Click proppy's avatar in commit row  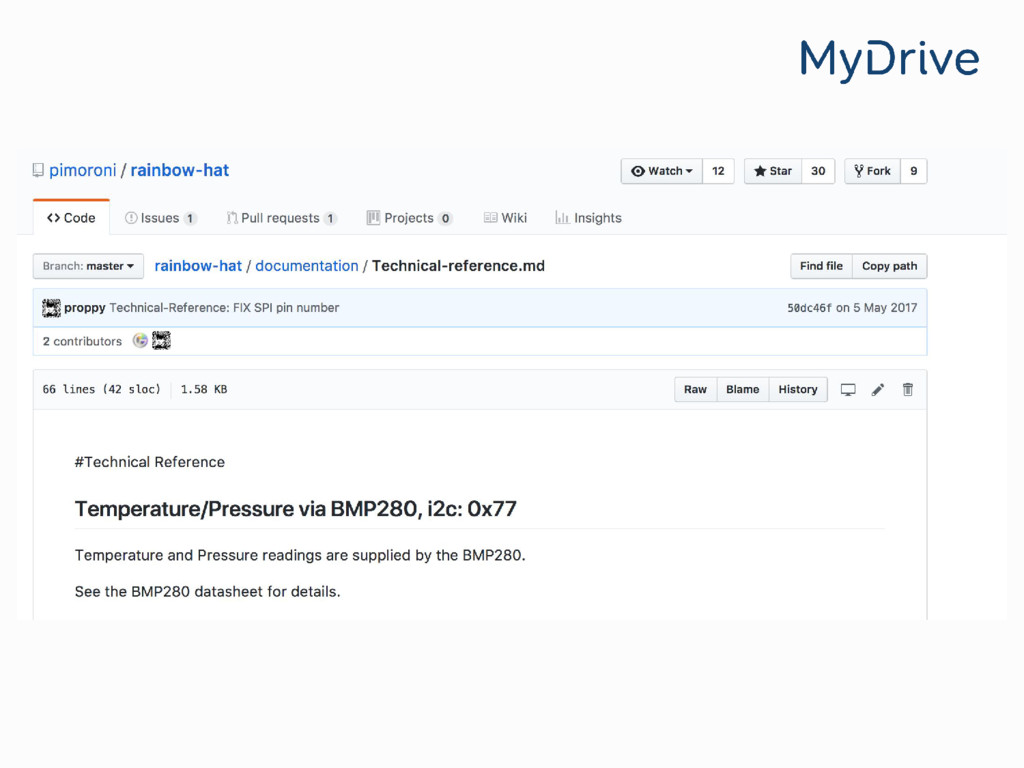[x=51, y=308]
